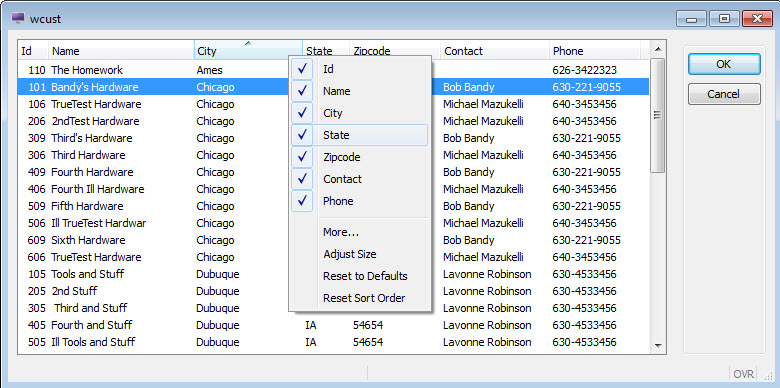Close the wcust window
Viewport: 780px width, 388px height.
tap(757, 19)
